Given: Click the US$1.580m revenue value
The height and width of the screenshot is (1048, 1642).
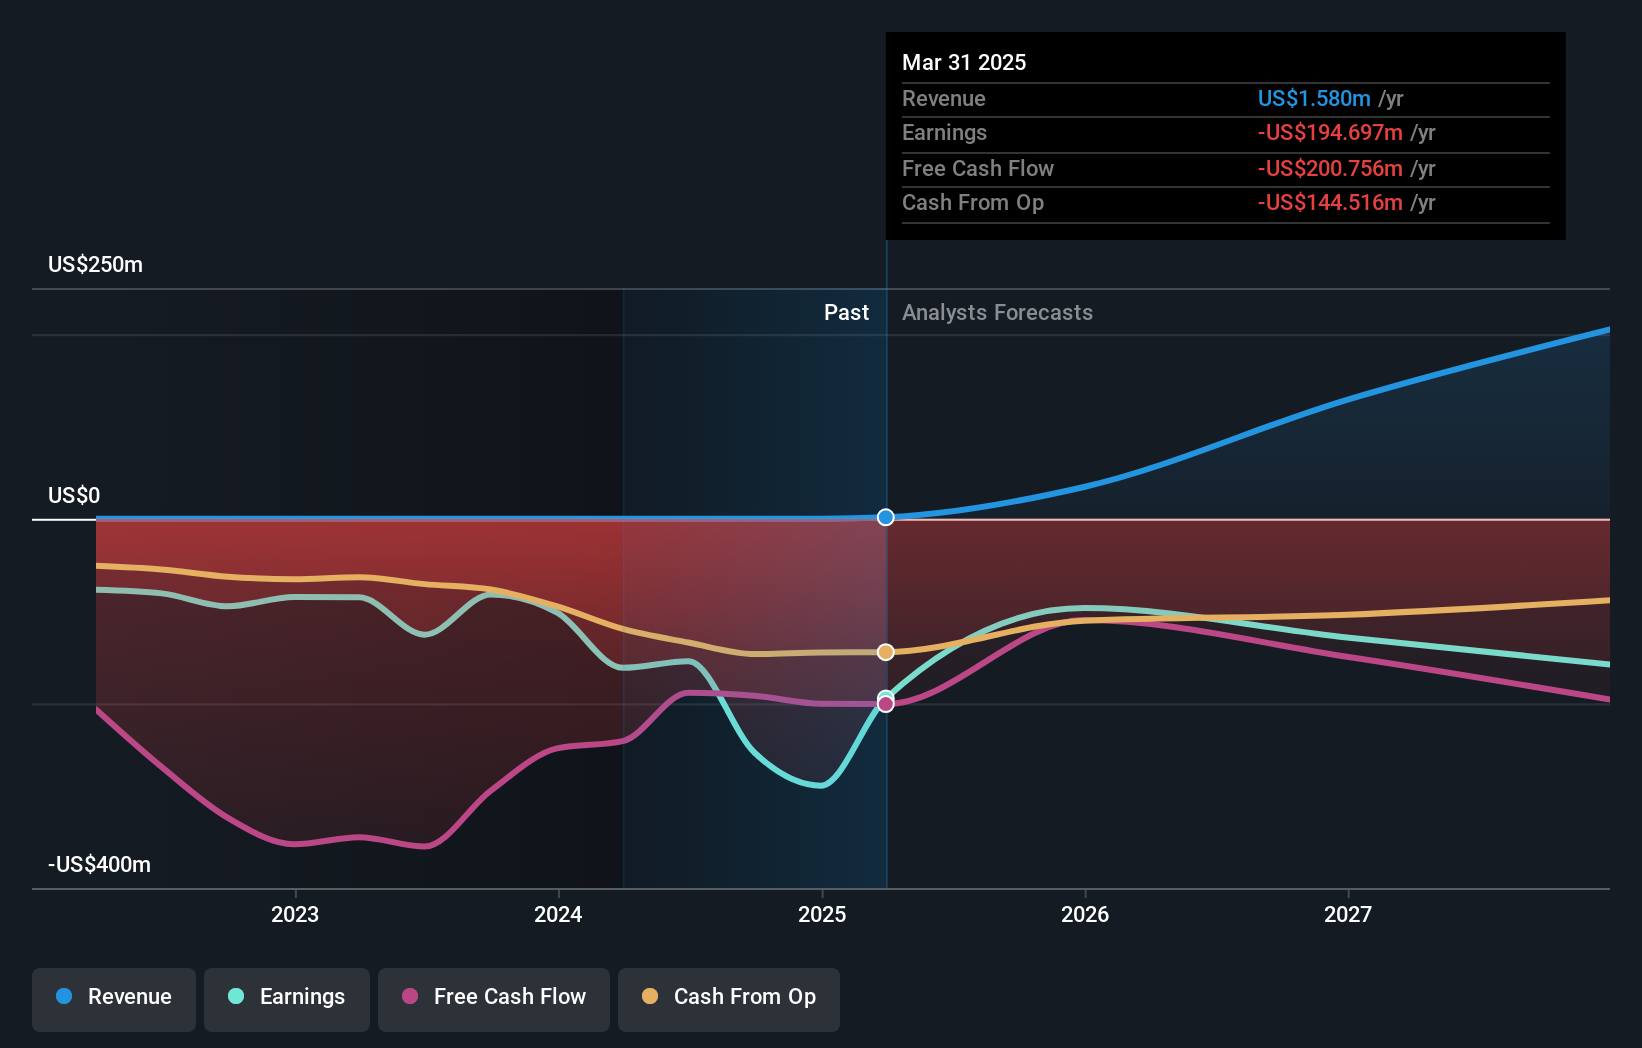Looking at the screenshot, I should (1314, 98).
